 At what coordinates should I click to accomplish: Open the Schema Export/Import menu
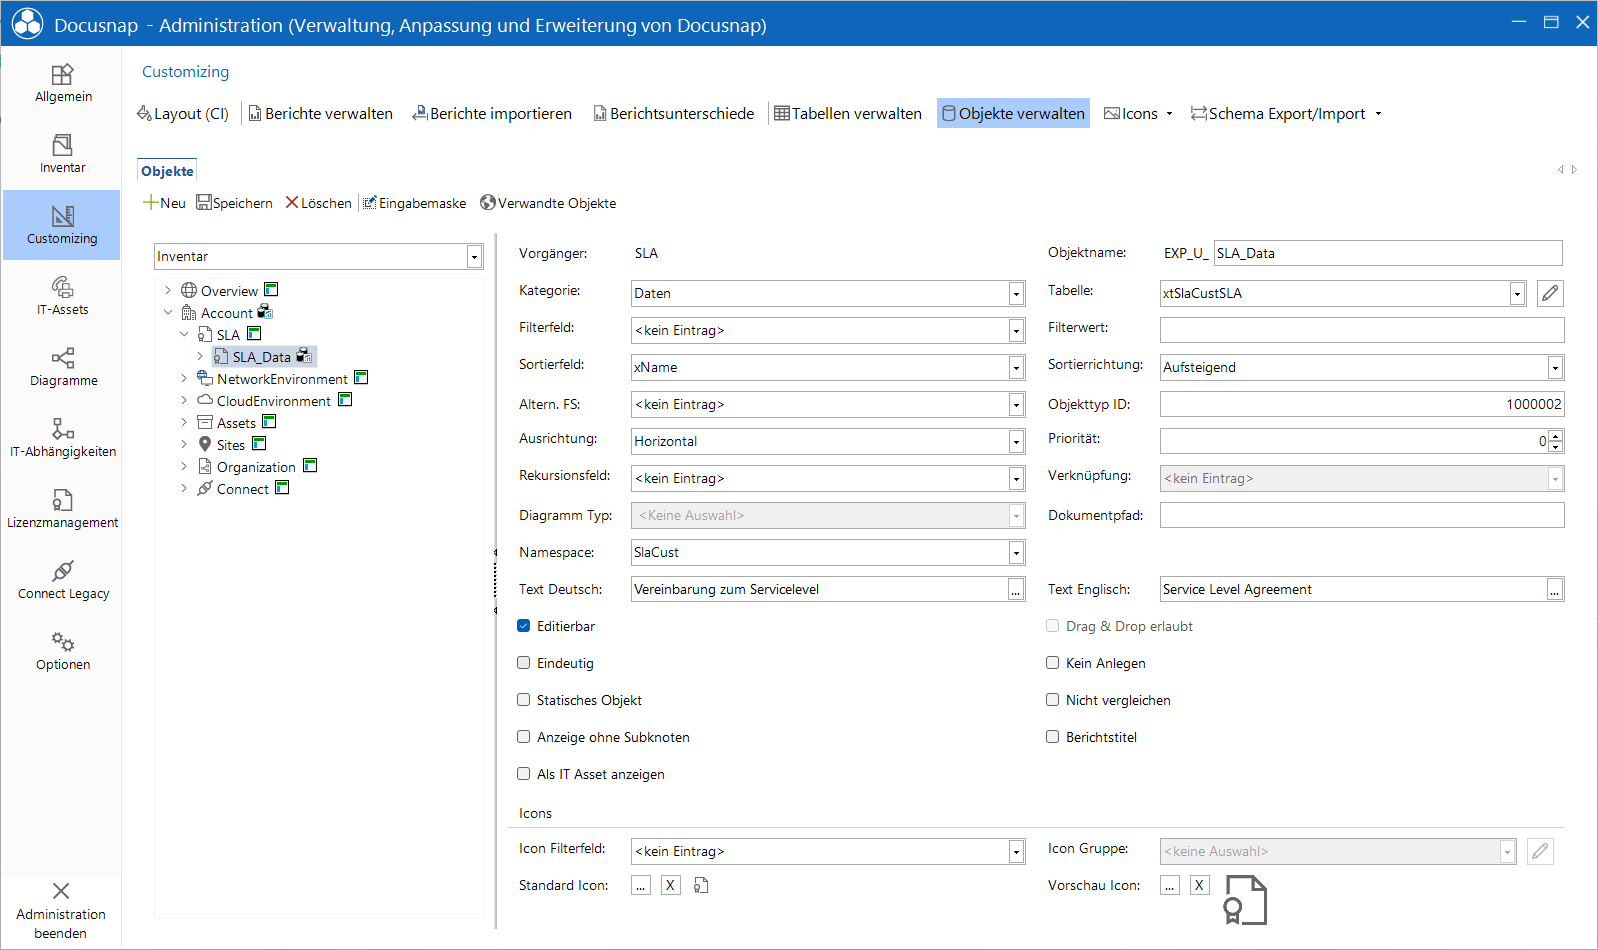pos(1286,114)
